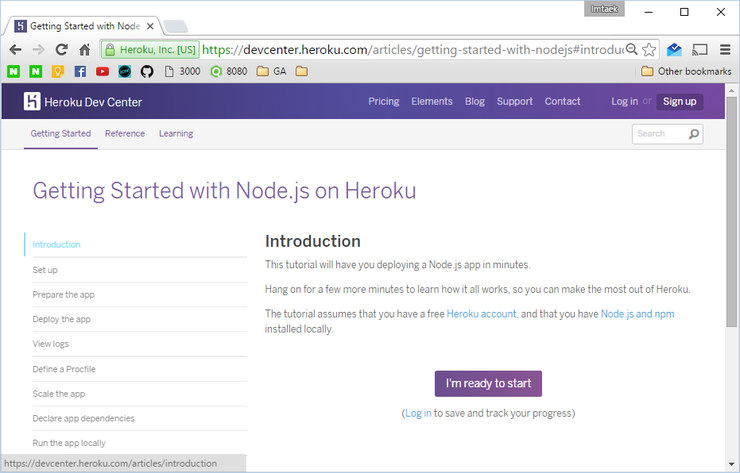Go to View logs step

50,344
